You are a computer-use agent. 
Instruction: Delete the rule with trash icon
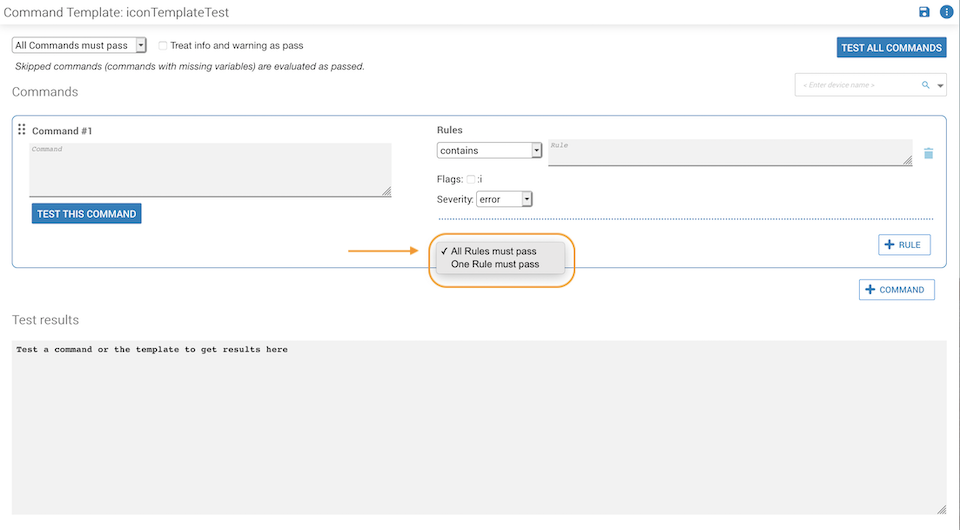(x=928, y=153)
